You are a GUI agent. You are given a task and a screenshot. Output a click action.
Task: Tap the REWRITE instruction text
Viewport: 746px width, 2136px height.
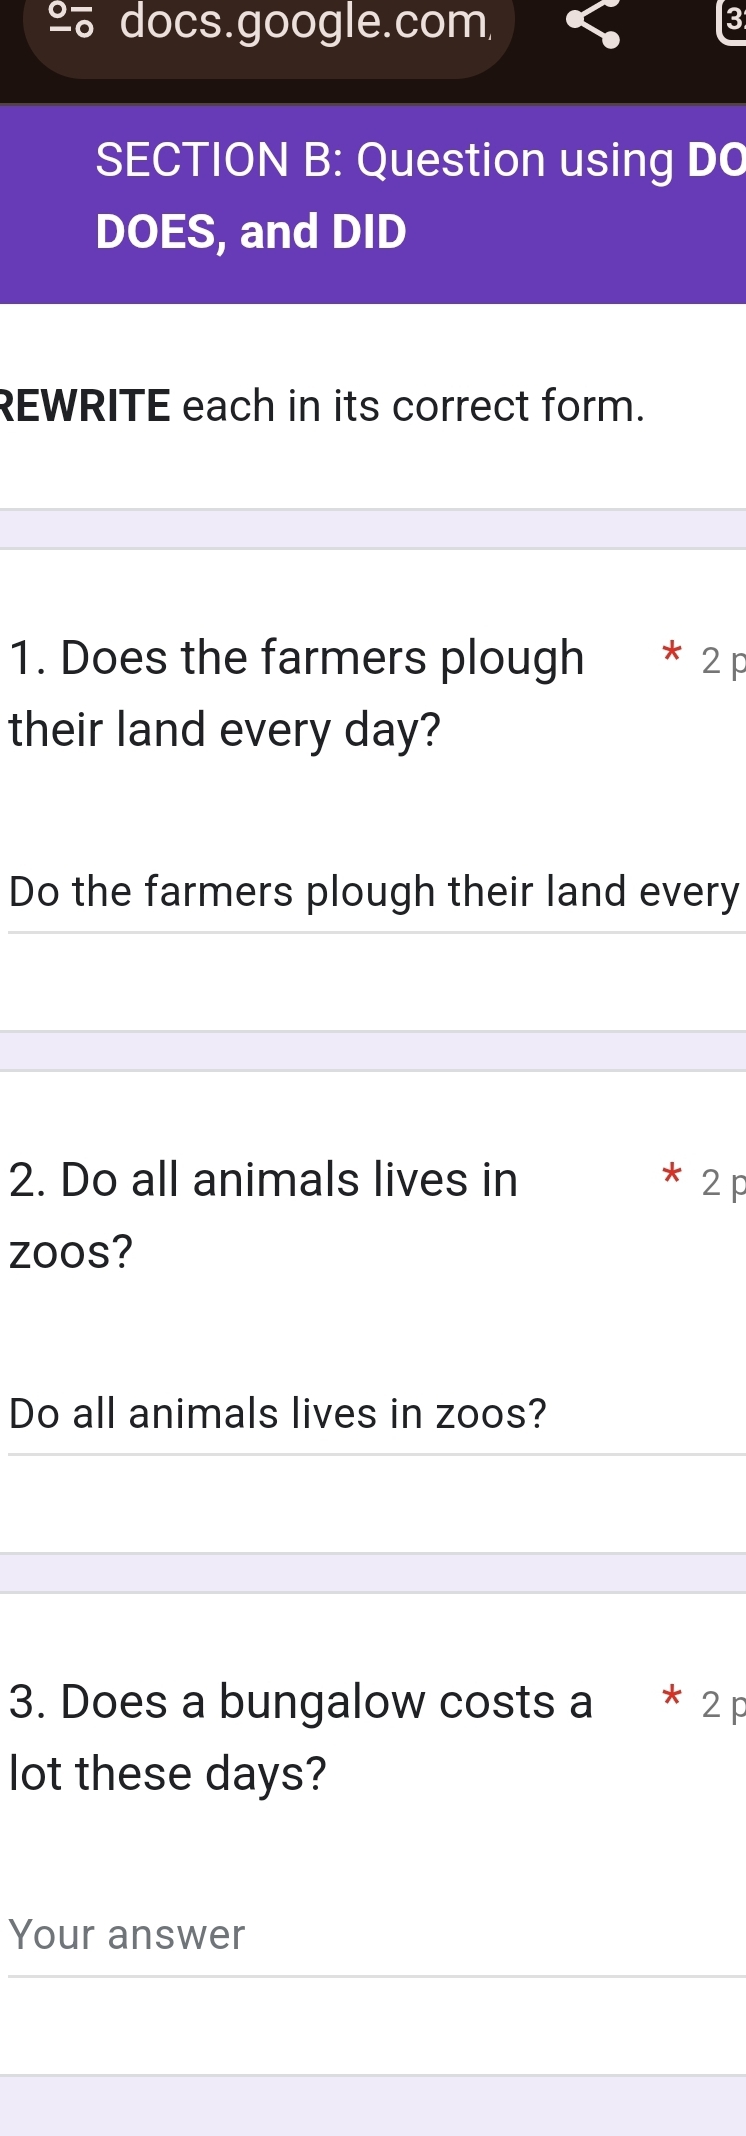322,406
